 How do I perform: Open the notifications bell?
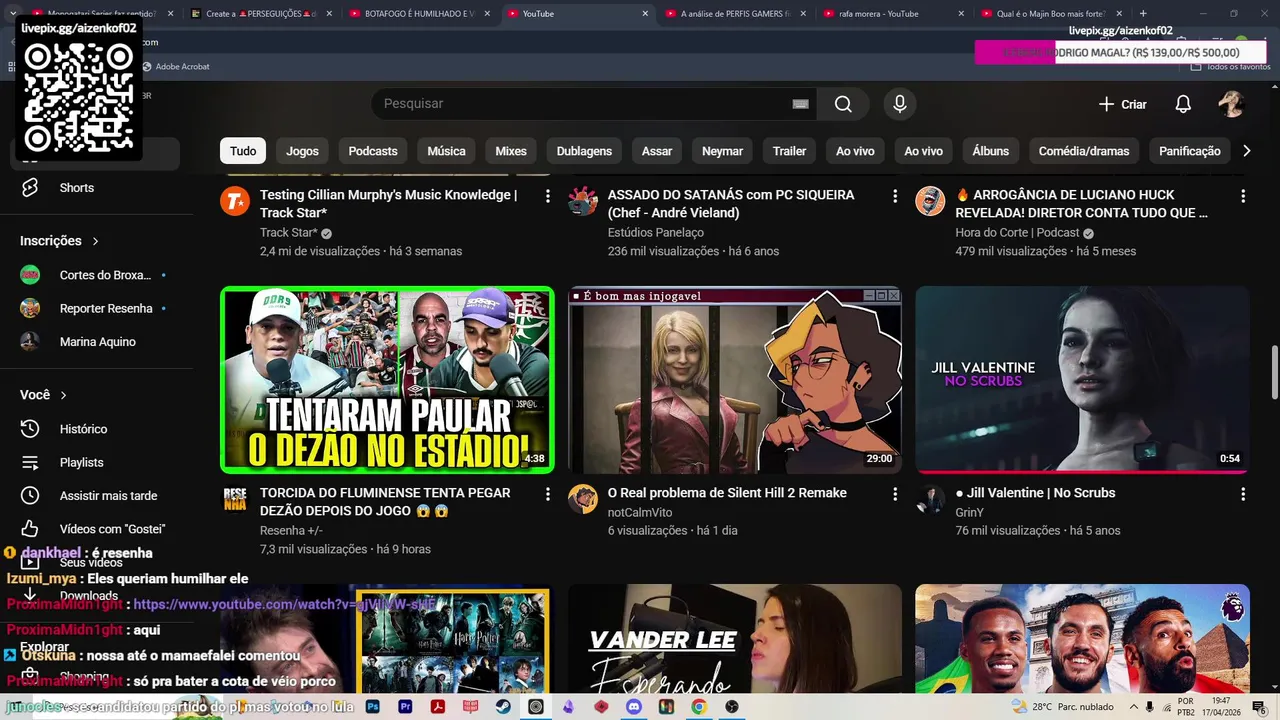tap(1183, 104)
